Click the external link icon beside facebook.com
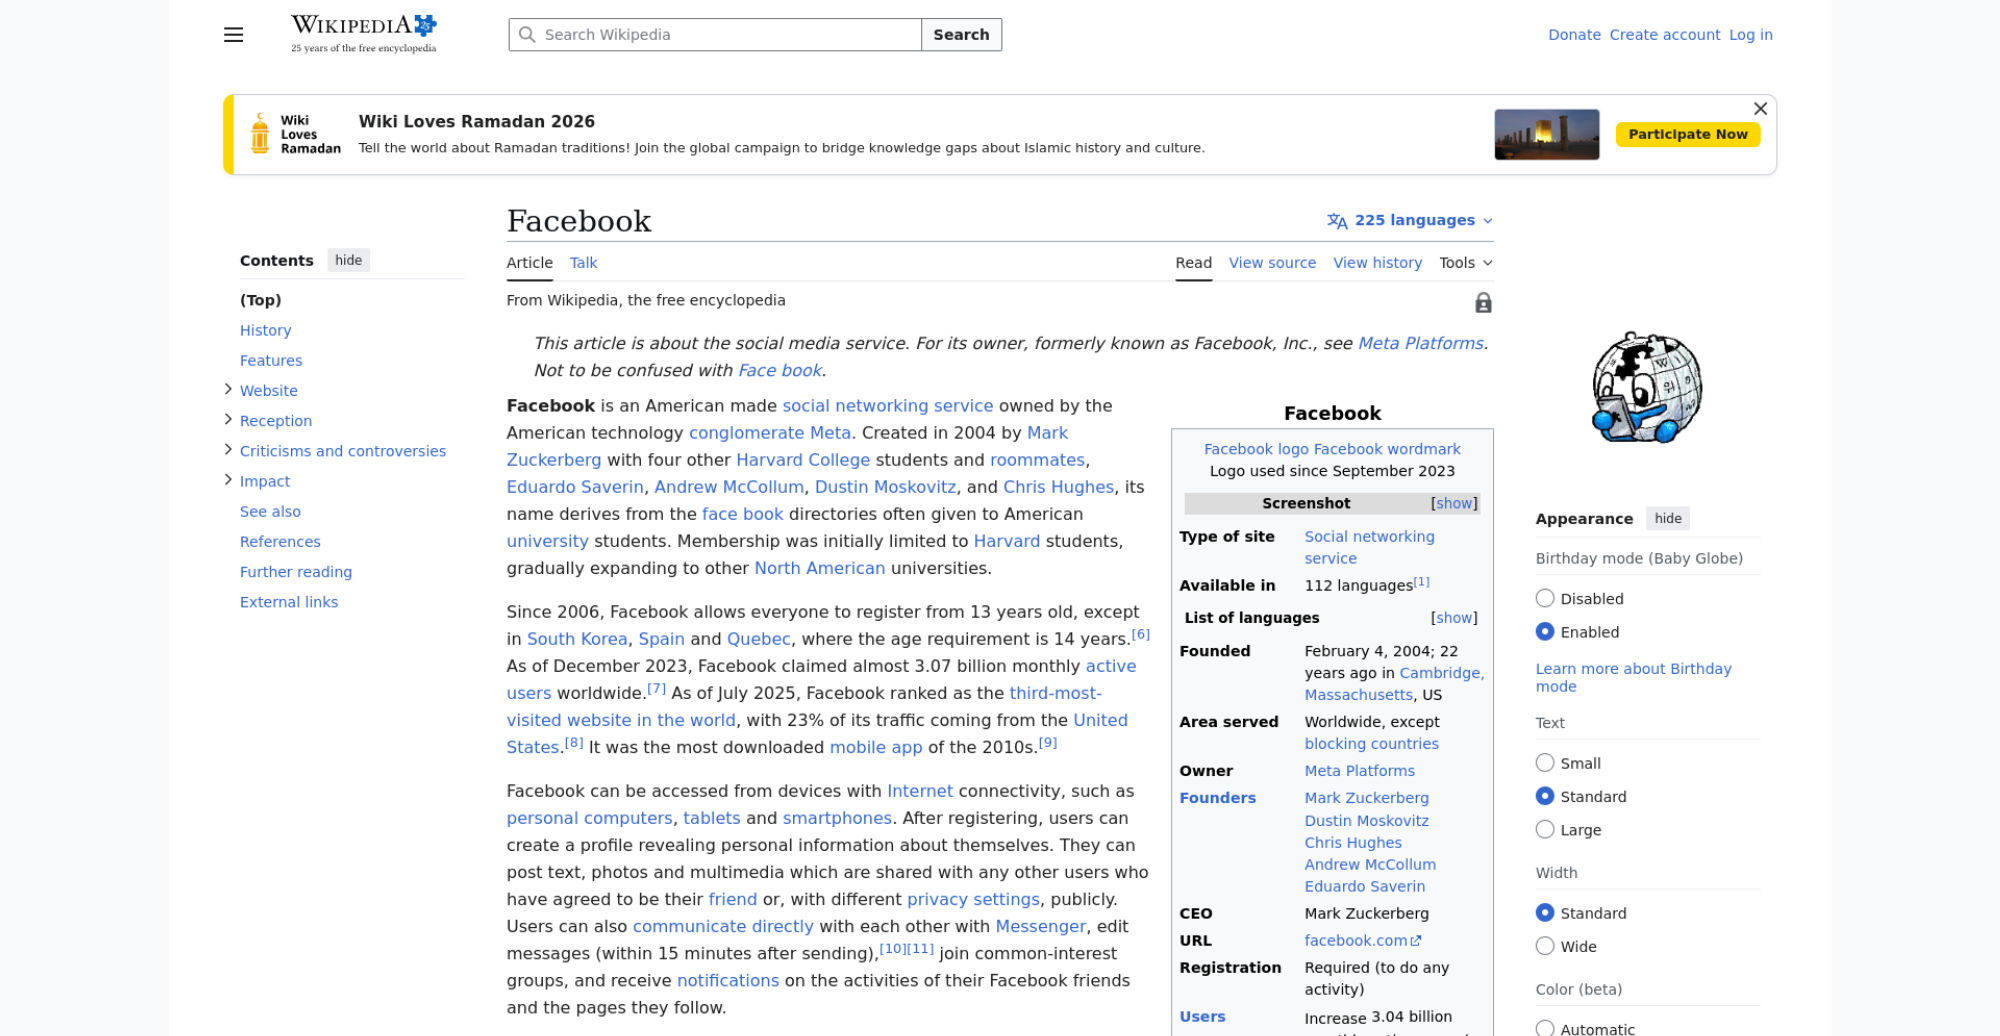Image resolution: width=2000 pixels, height=1036 pixels. point(1416,941)
